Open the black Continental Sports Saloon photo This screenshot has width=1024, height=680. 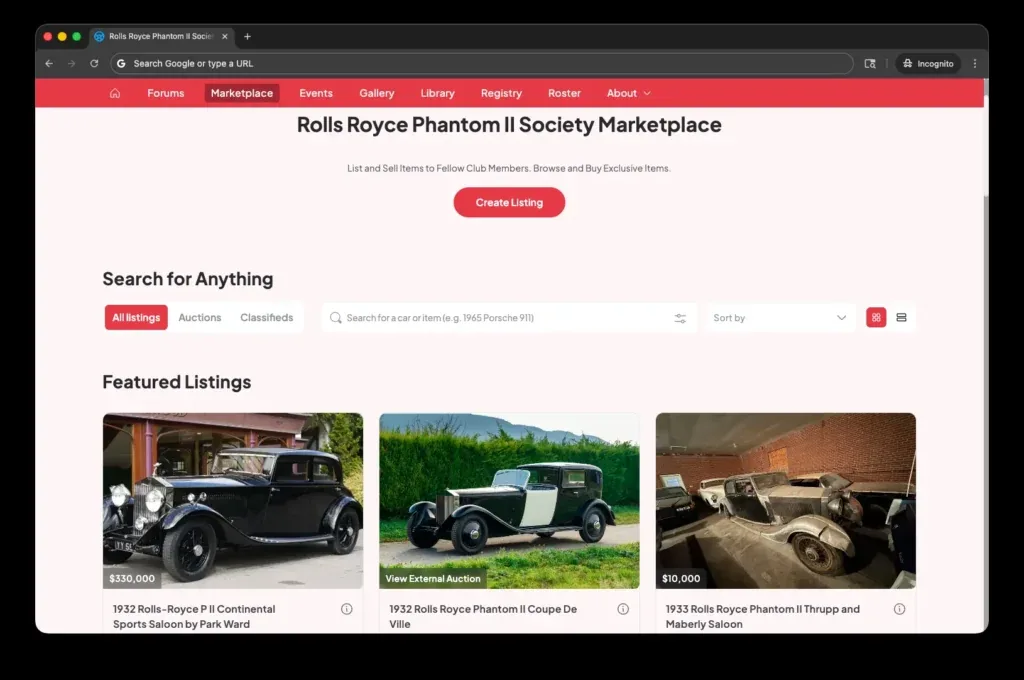(233, 500)
